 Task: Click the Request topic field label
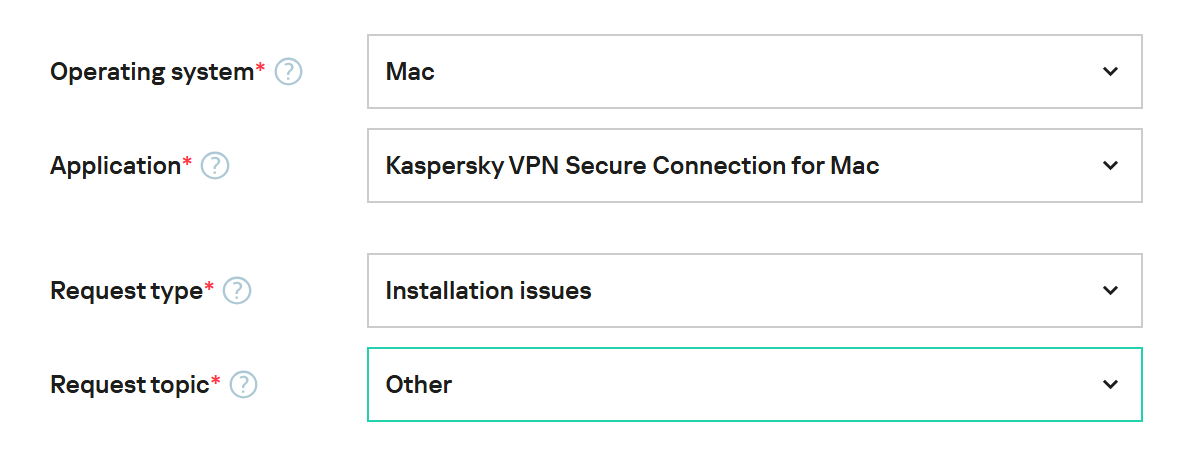(x=129, y=385)
